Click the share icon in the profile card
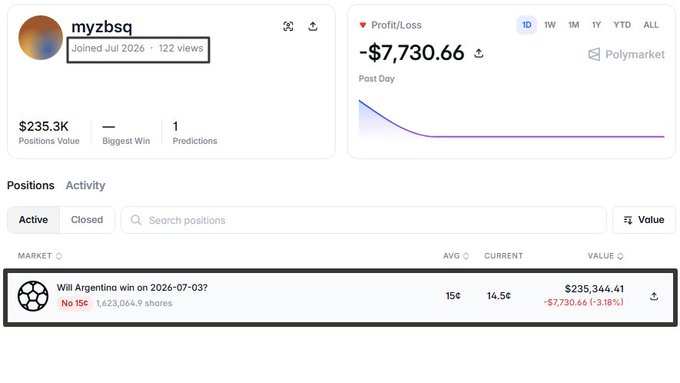The width and height of the screenshot is (680, 383). (313, 26)
